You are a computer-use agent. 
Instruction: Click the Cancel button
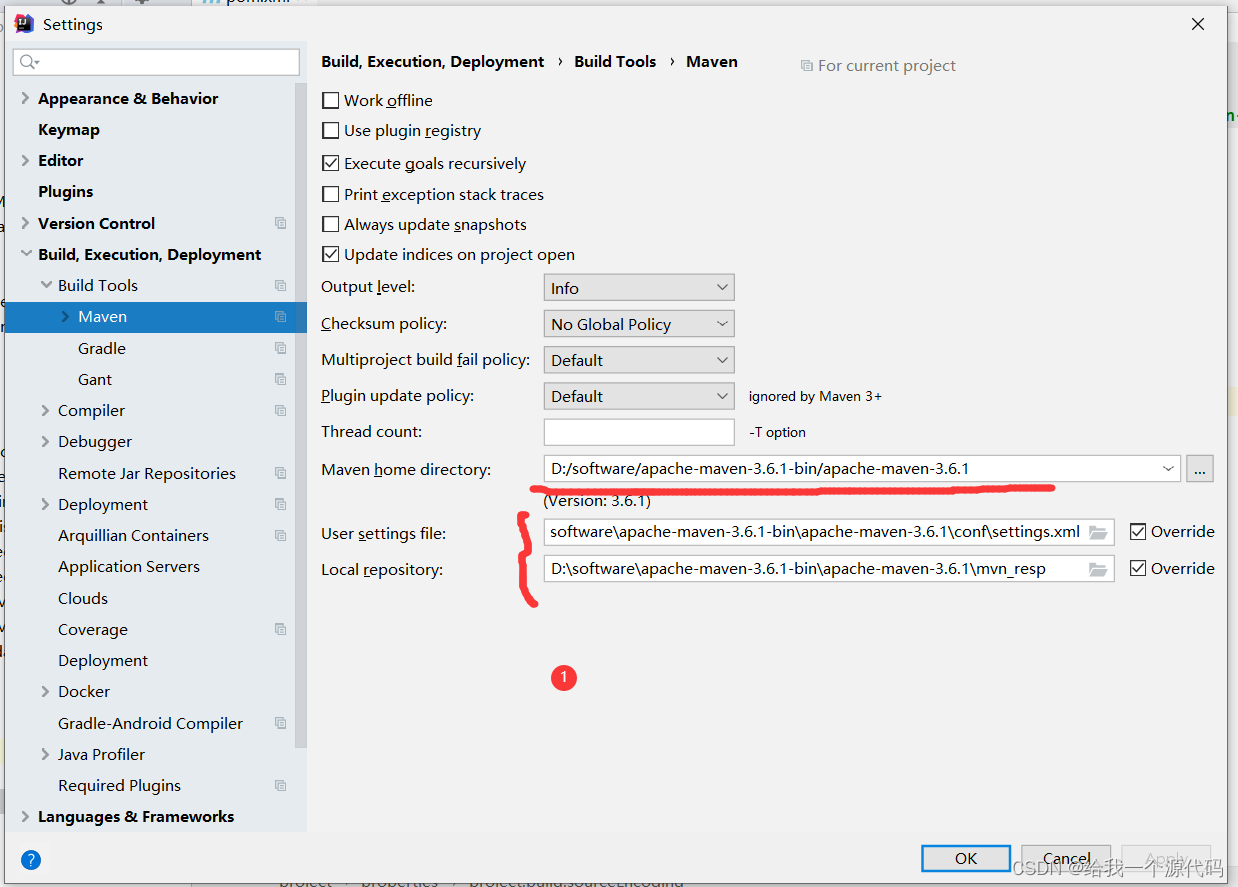tap(1066, 858)
